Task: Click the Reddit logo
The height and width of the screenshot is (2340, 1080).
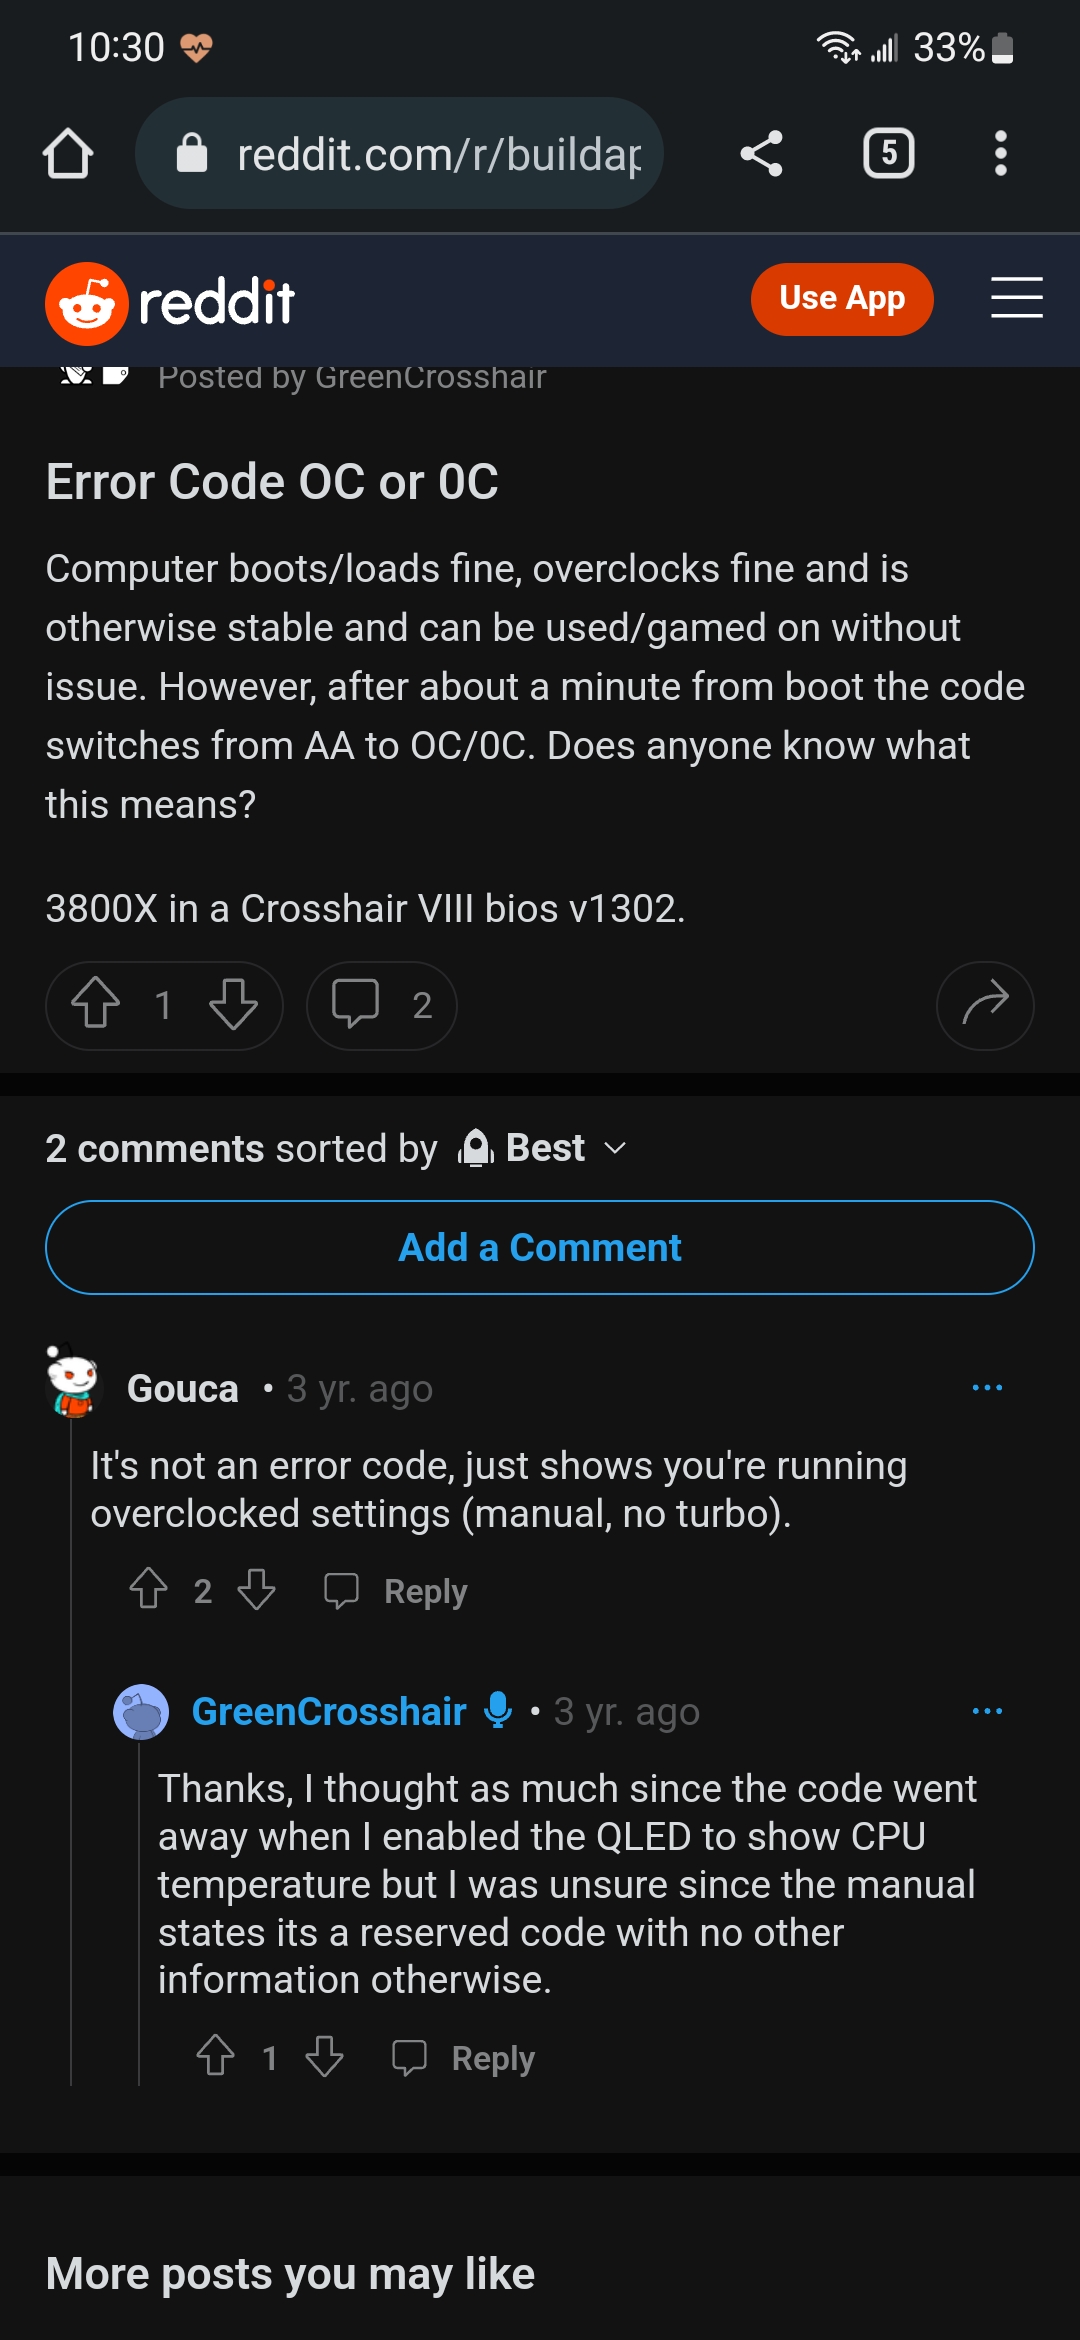Action: (170, 303)
